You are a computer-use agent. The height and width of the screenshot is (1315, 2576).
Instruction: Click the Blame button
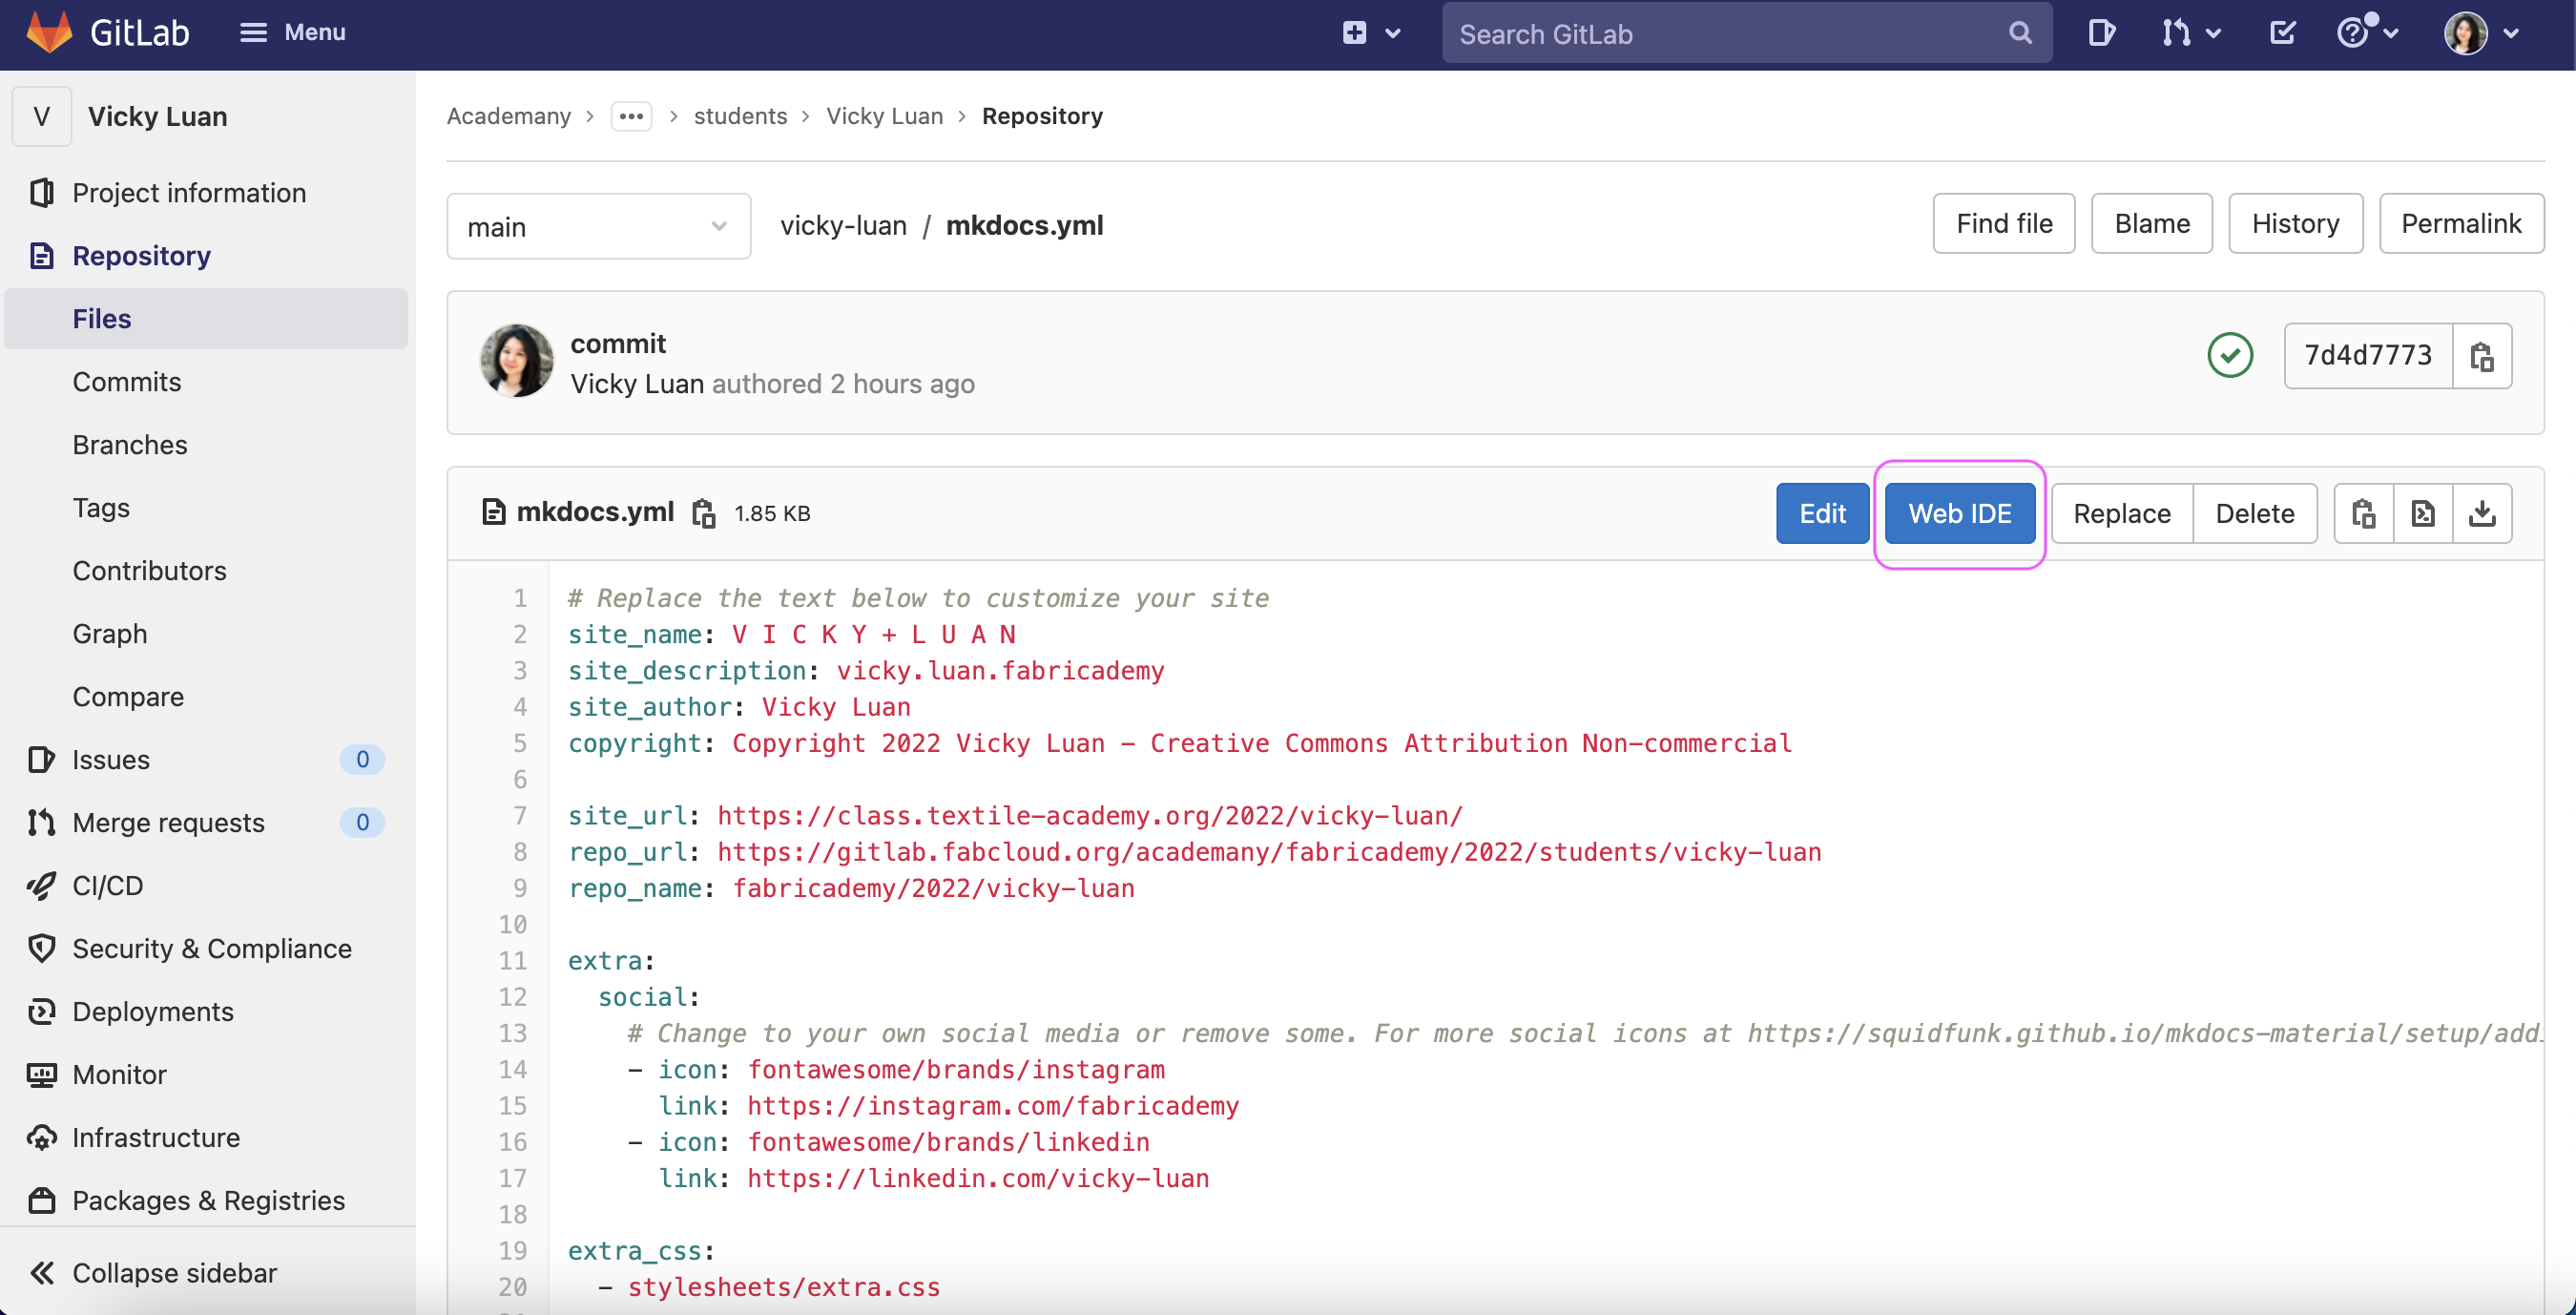(2151, 223)
